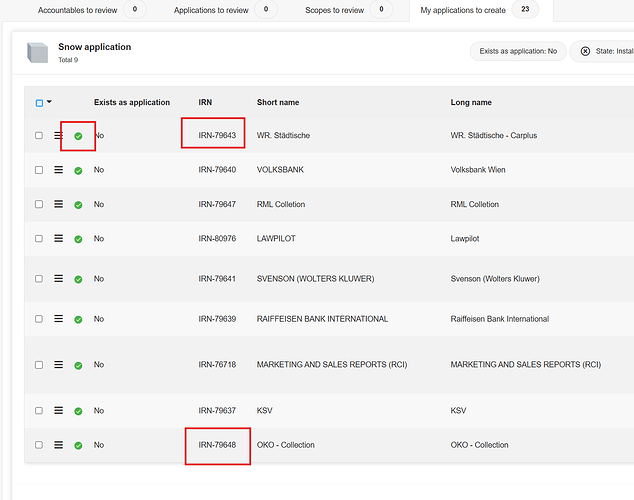
Task: Sort by Short name column header
Action: [278, 102]
